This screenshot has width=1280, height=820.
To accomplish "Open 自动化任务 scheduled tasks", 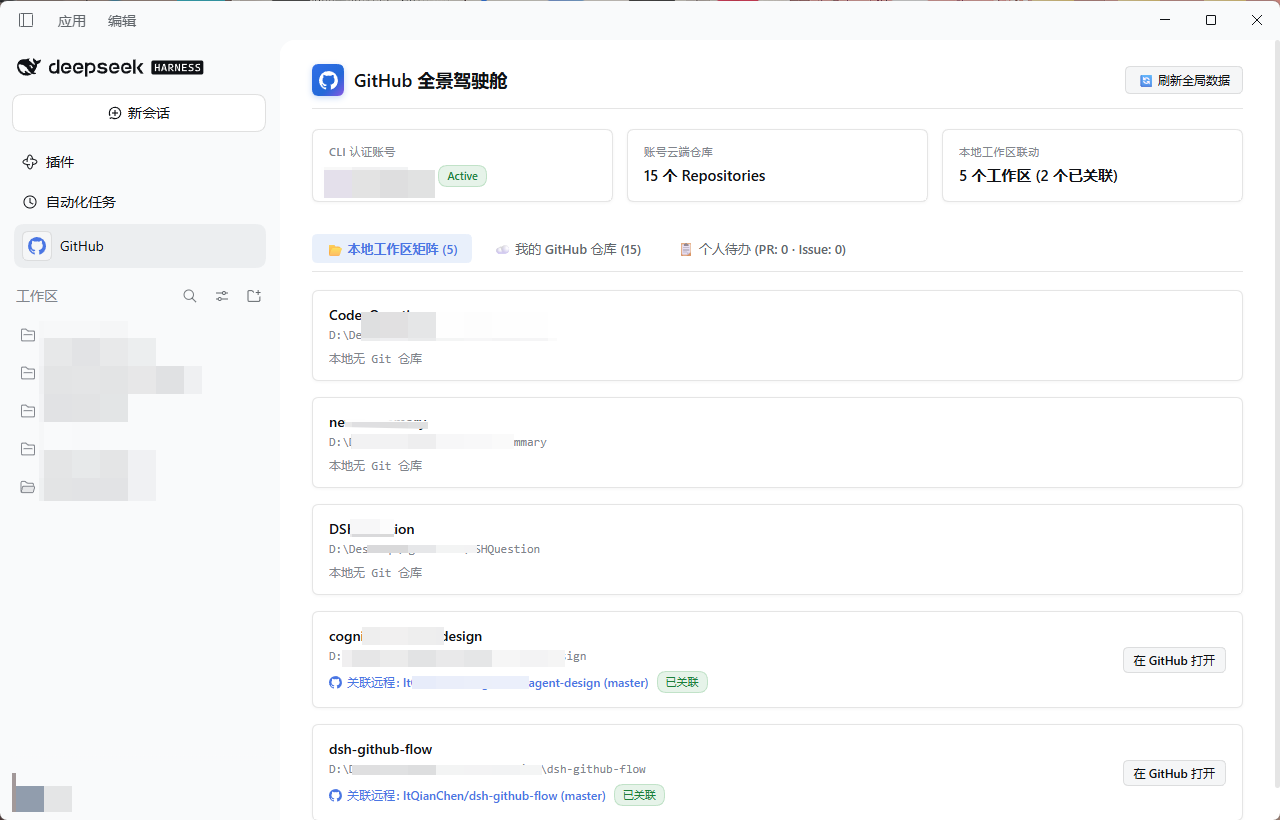I will coord(139,202).
